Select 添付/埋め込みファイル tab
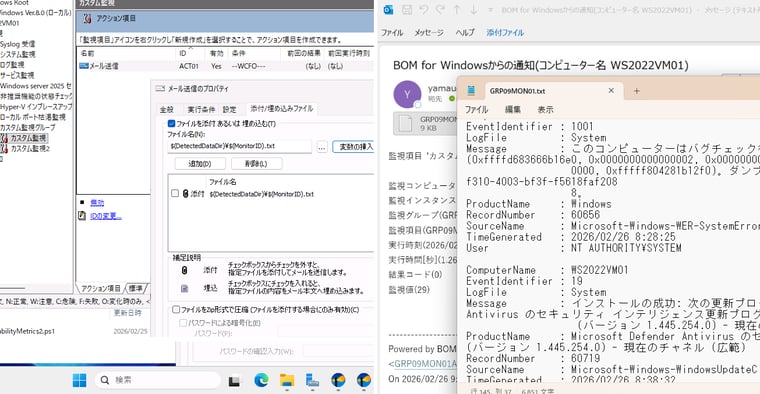 pos(282,109)
